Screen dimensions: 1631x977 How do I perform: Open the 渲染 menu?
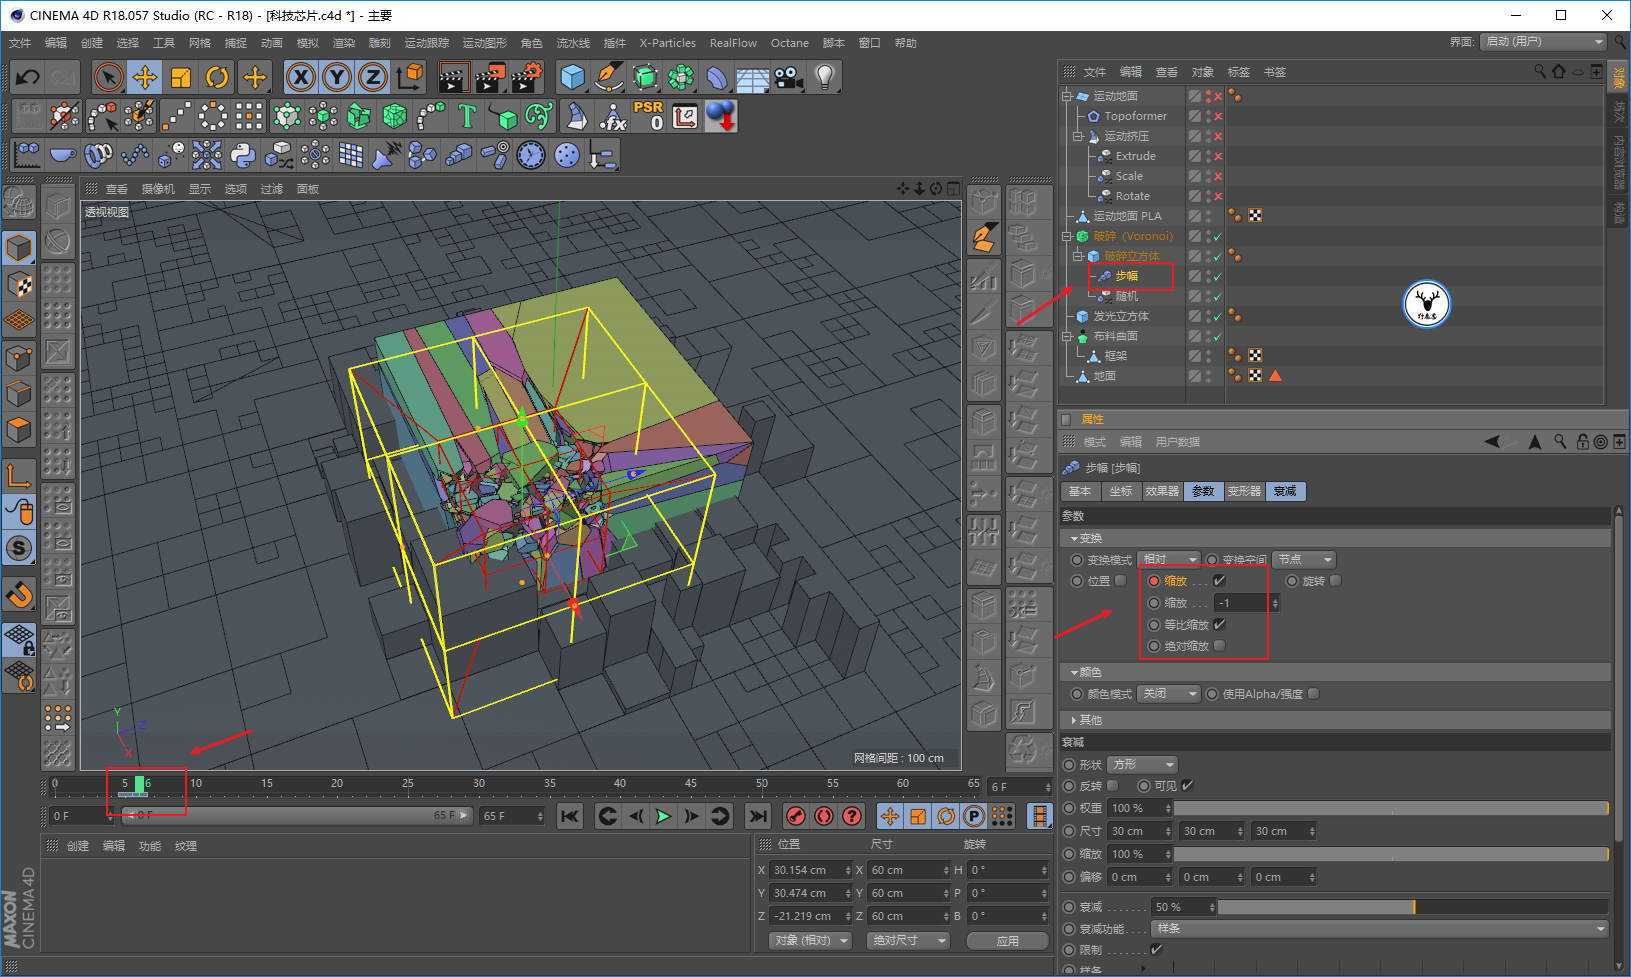pyautogui.click(x=344, y=43)
